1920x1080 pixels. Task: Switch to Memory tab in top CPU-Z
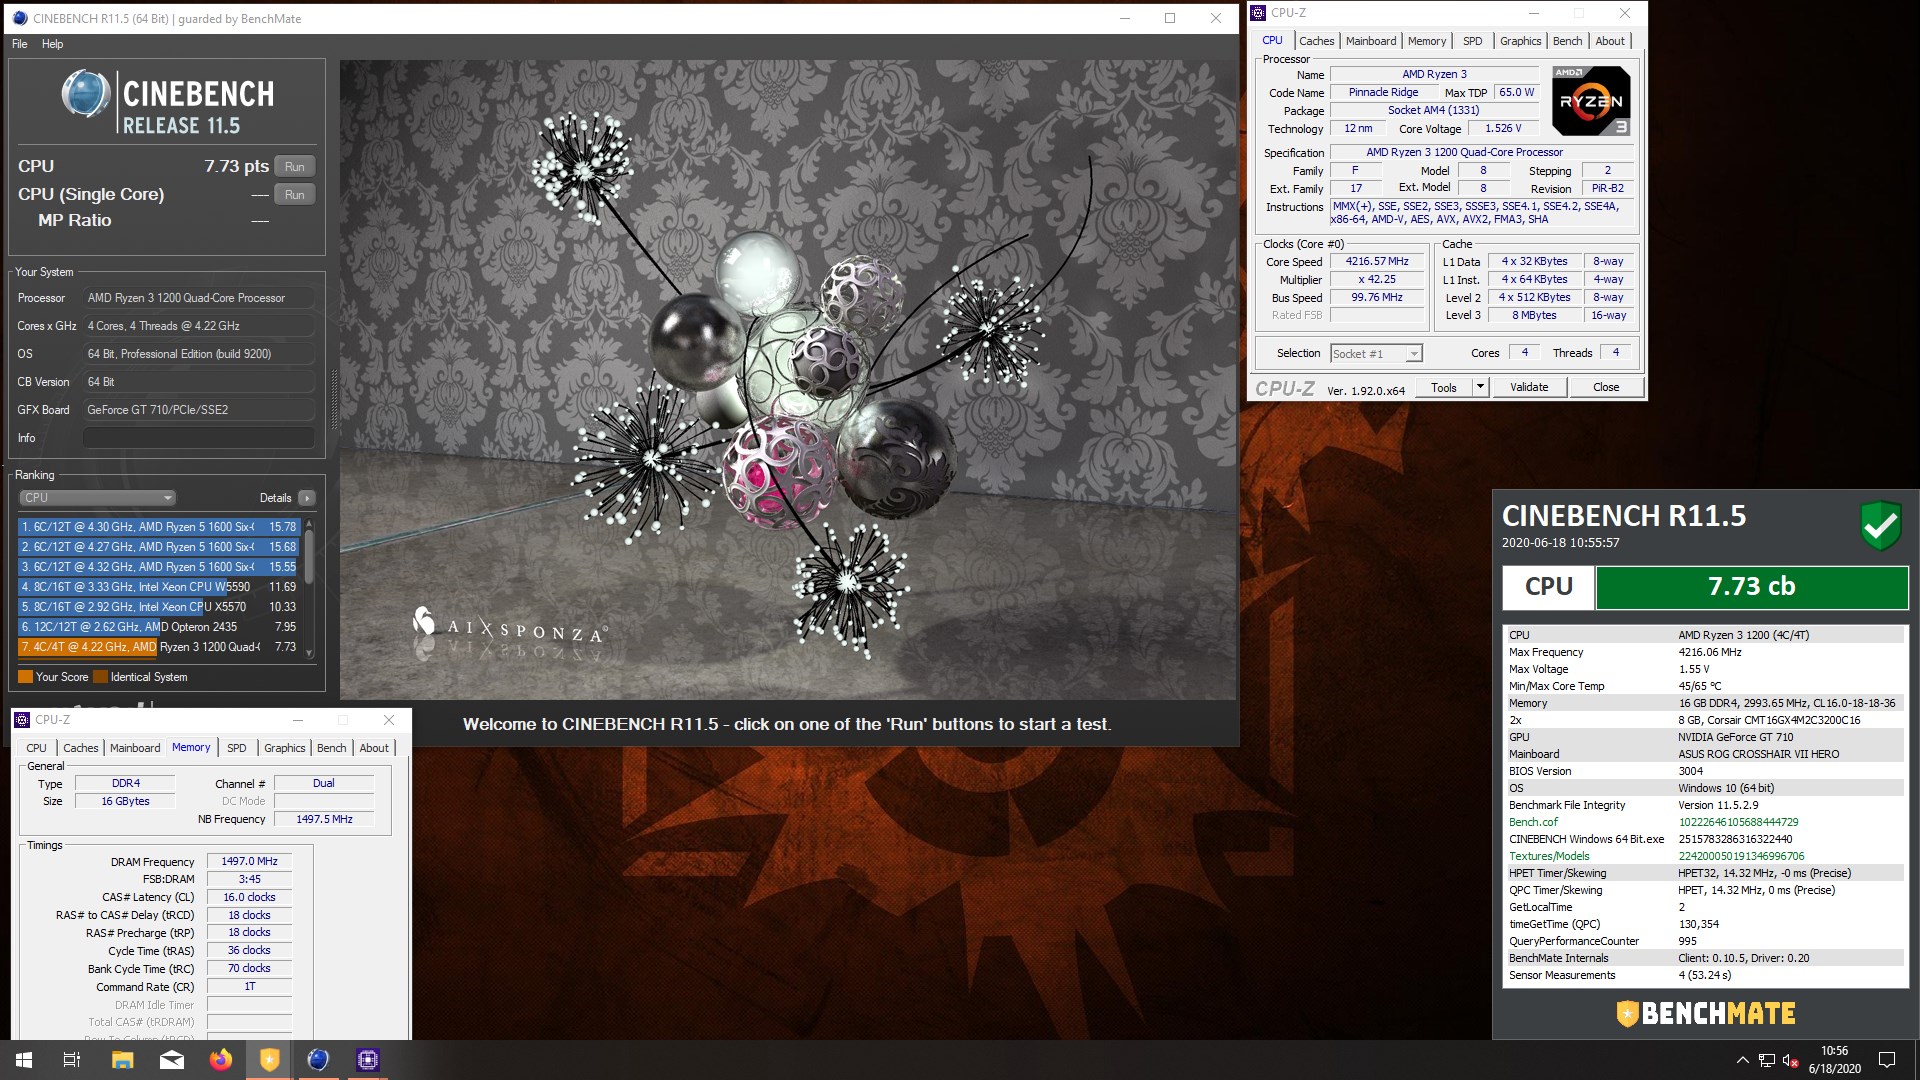pyautogui.click(x=1427, y=41)
